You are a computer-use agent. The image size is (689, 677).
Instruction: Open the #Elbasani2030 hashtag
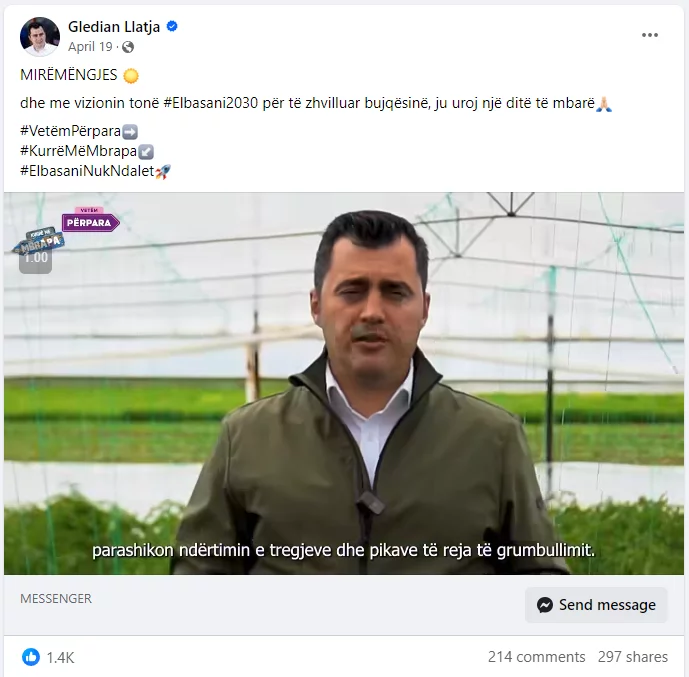tap(210, 103)
